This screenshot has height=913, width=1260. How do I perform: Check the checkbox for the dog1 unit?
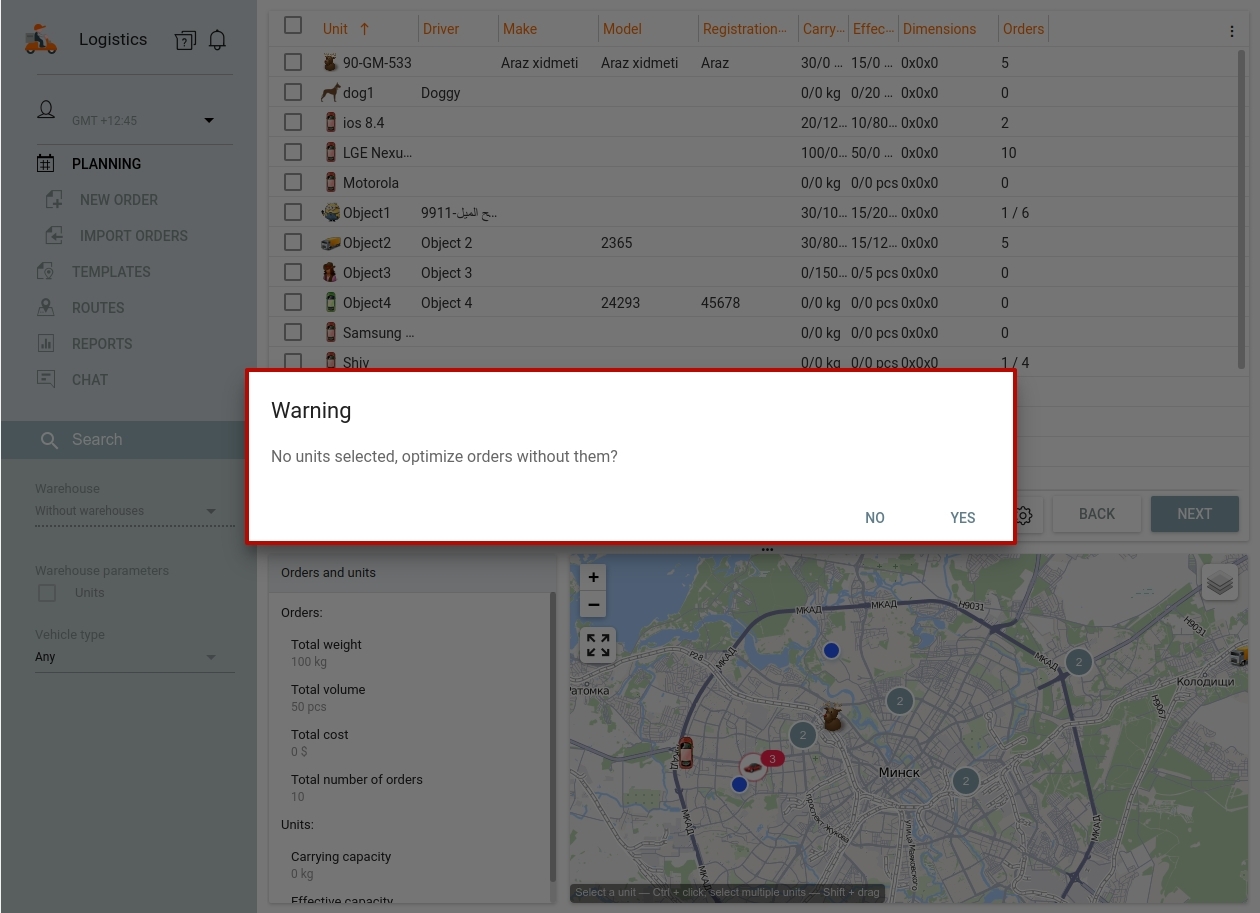point(293,92)
